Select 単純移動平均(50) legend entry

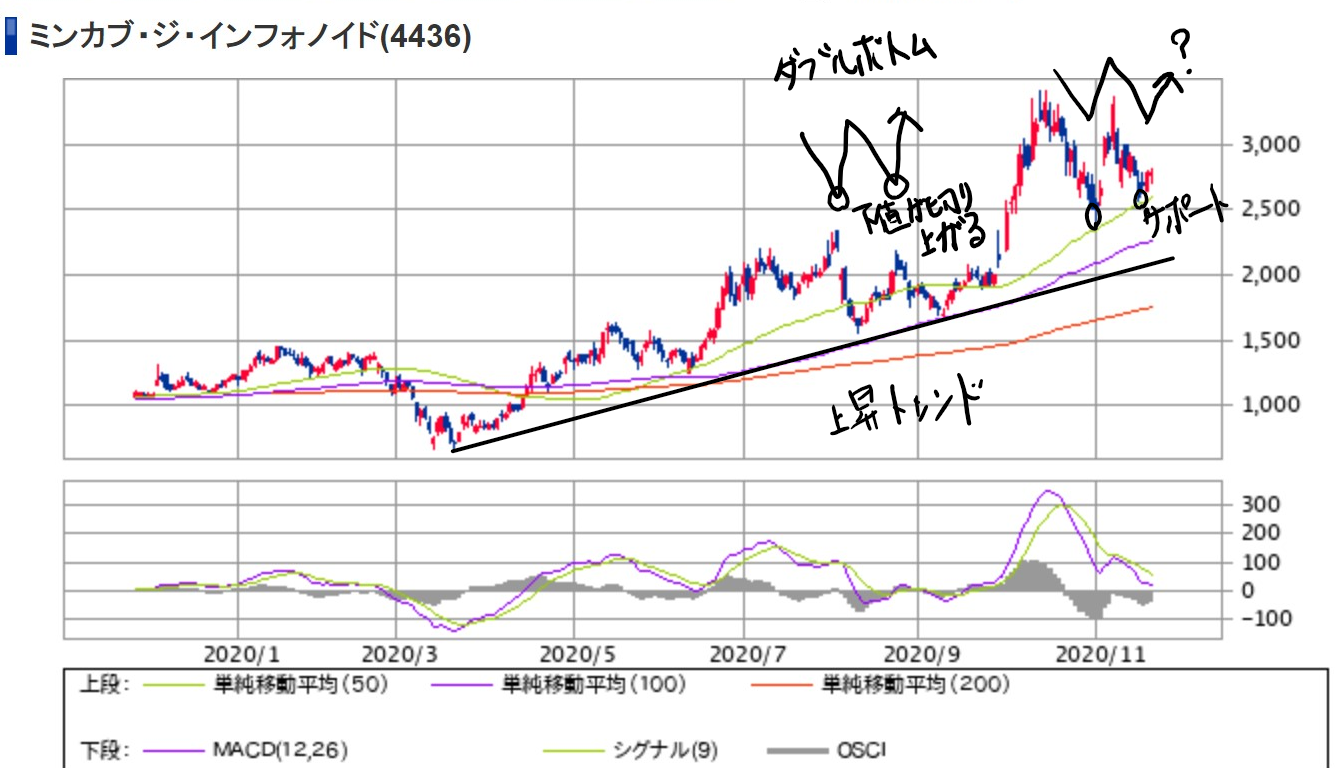[x=300, y=685]
